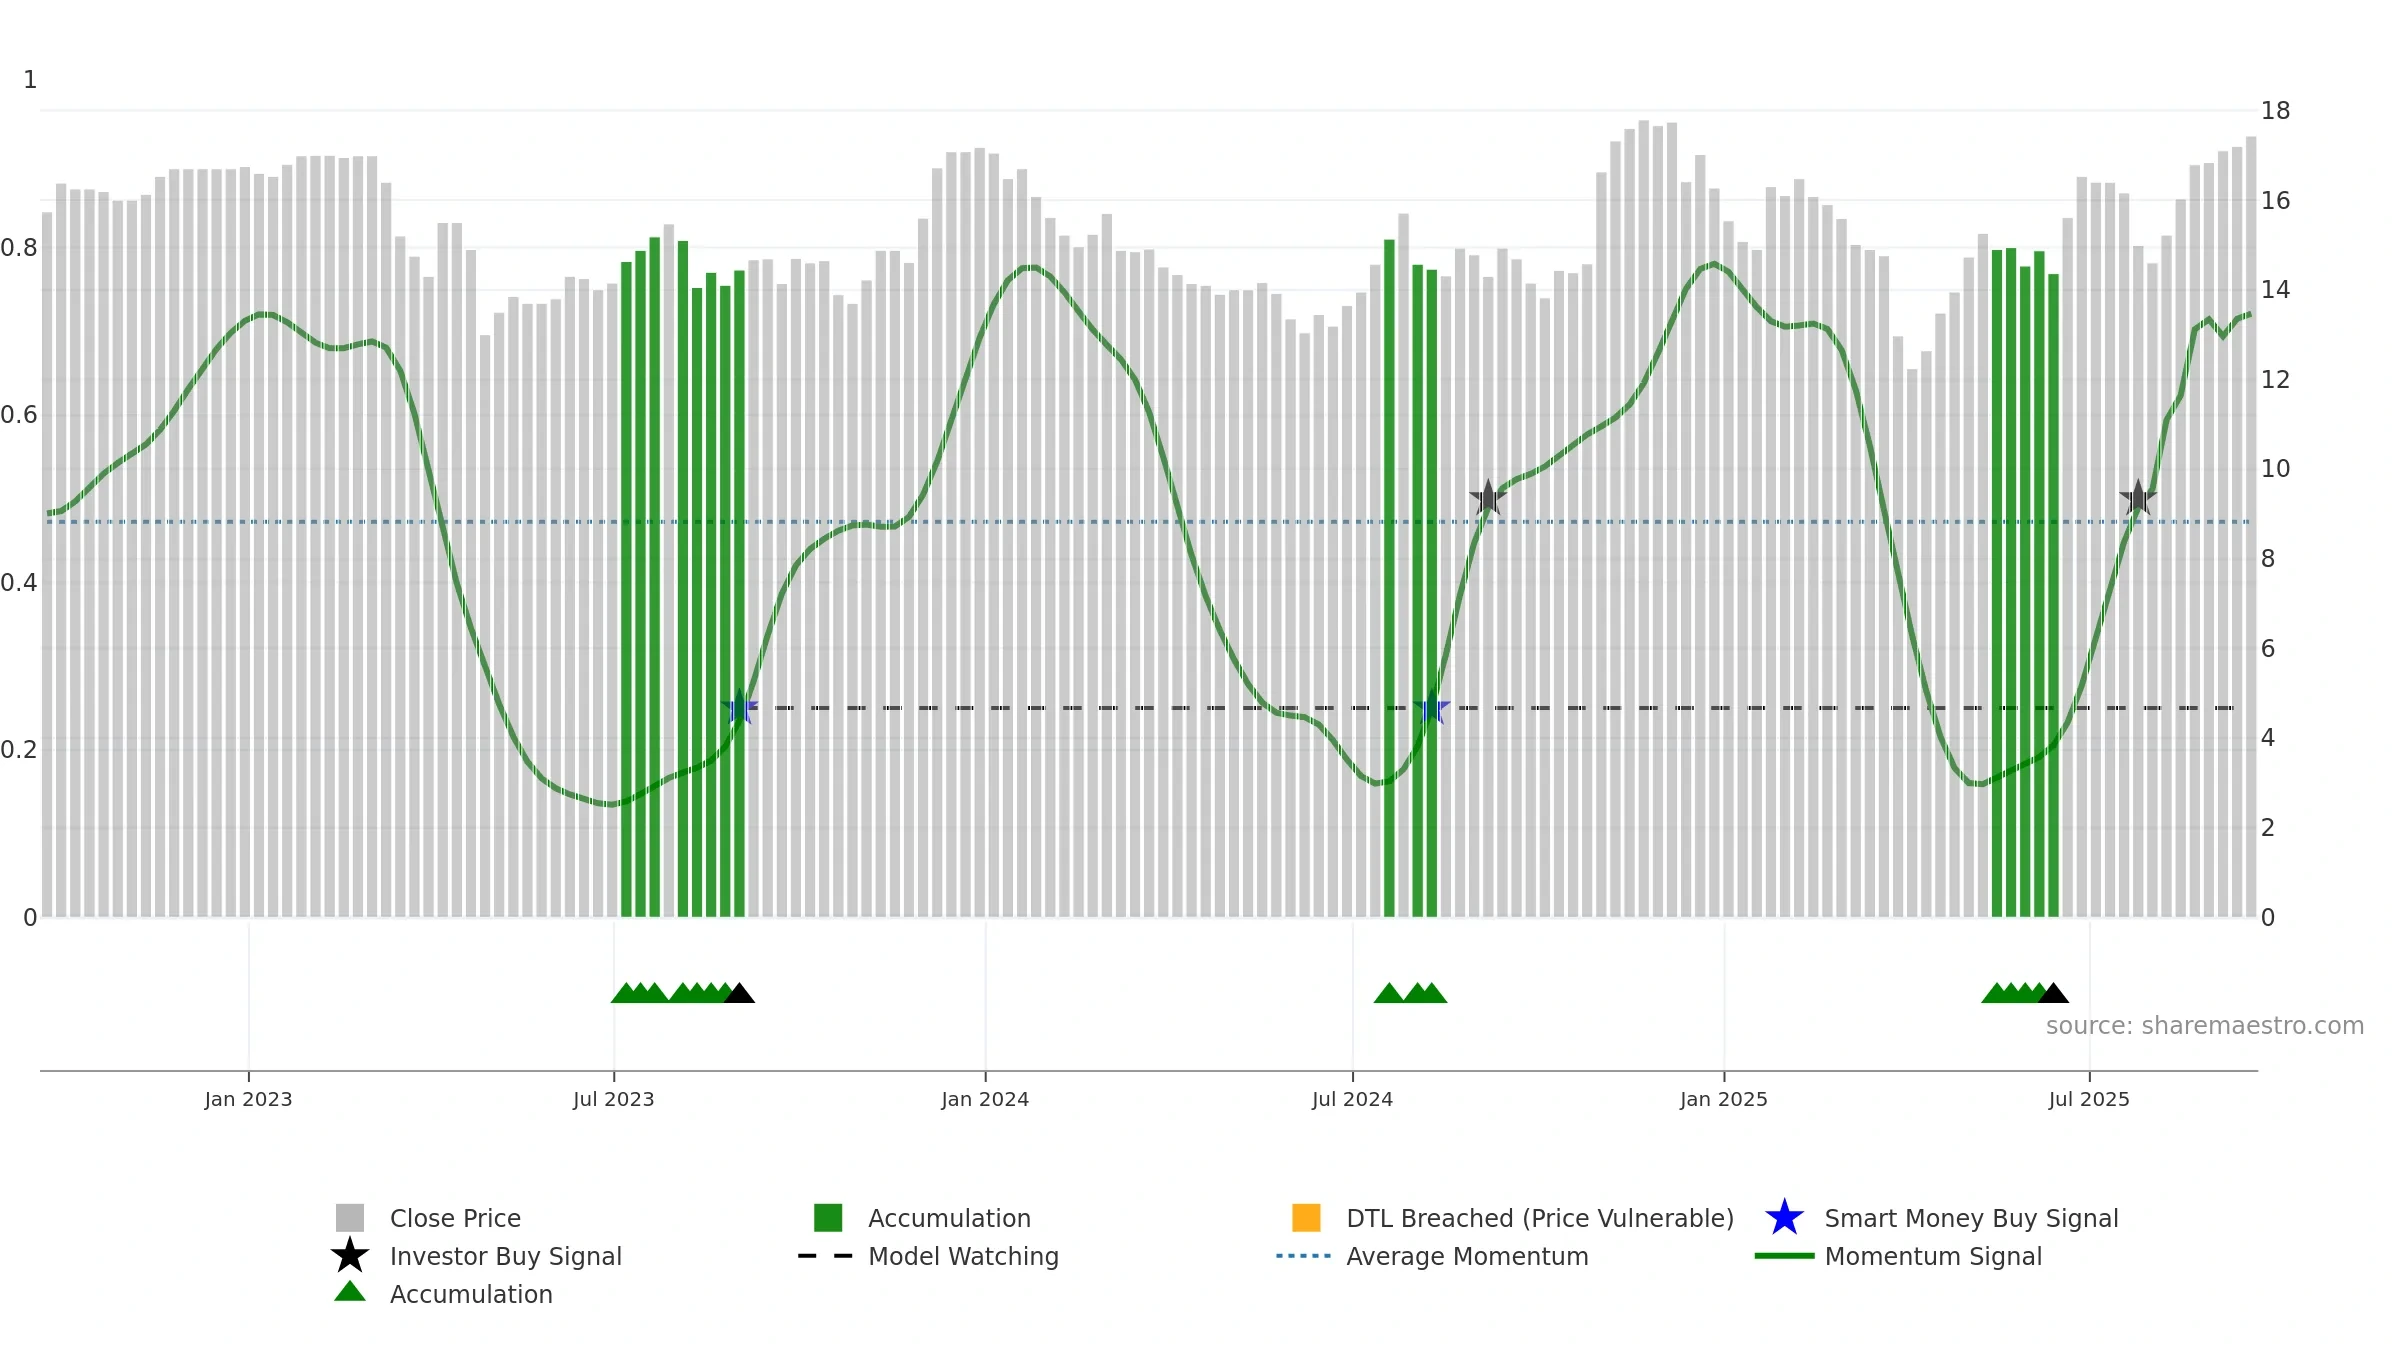The image size is (2400, 1350).
Task: Select the blue star marker after Jul 2024
Action: (1431, 708)
